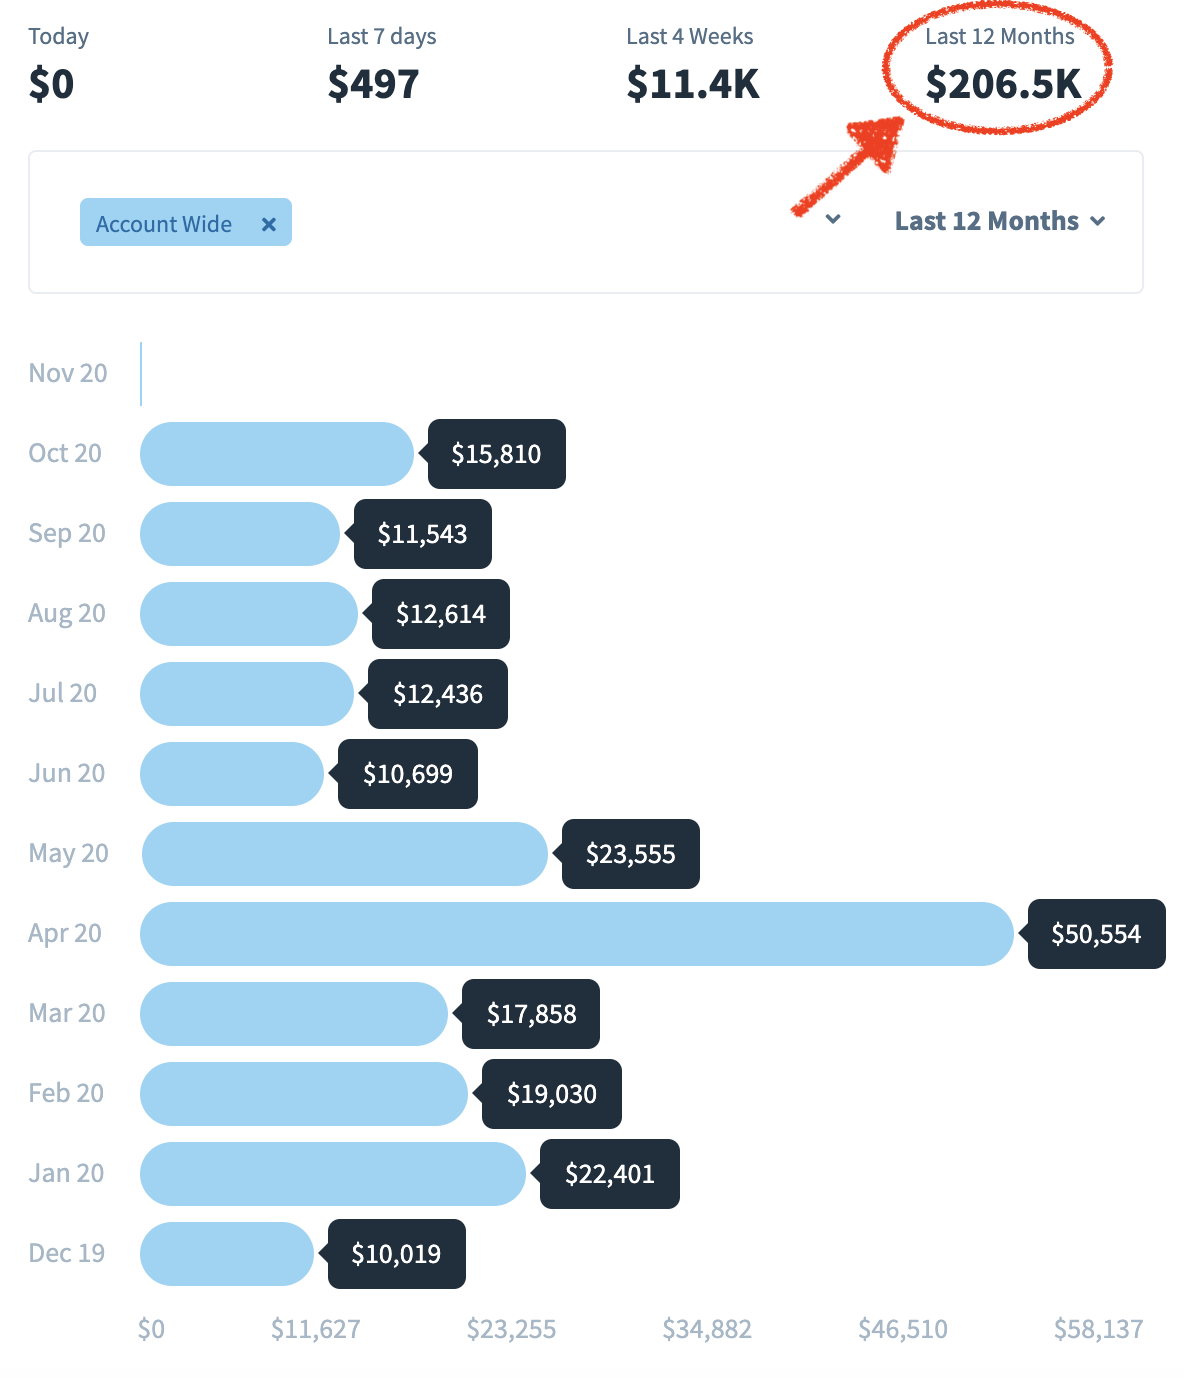Select the Apr 20 revenue bar
The height and width of the screenshot is (1378, 1184).
point(577,934)
